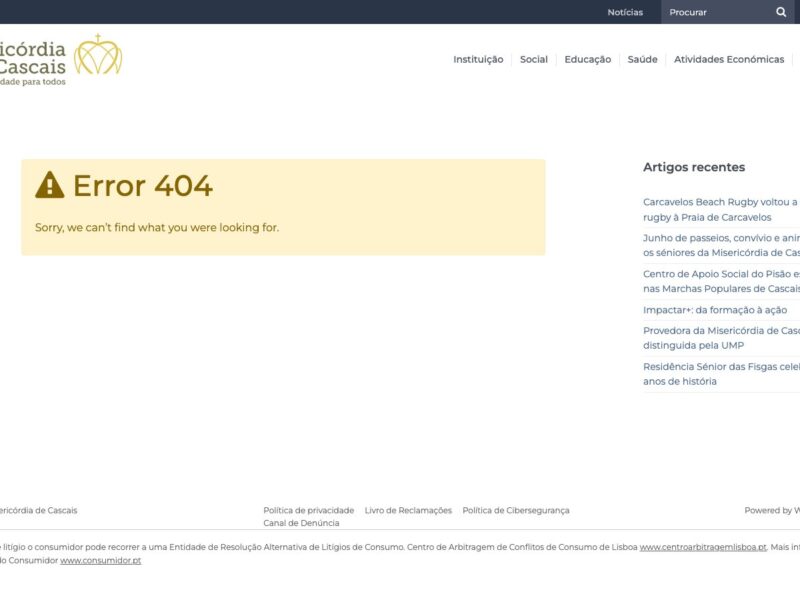
Task: Open the Impactar+ article link
Action: tap(715, 310)
